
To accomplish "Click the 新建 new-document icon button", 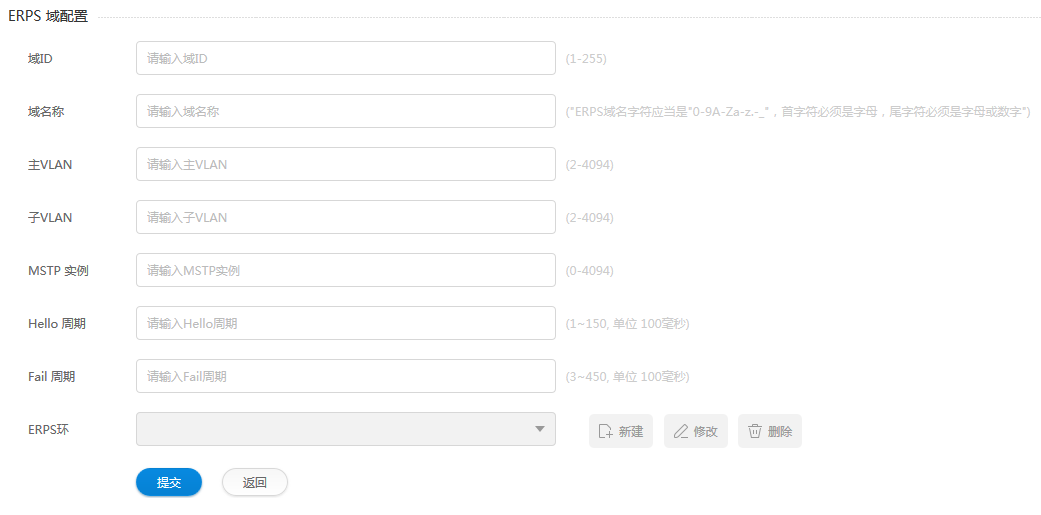I will 621,431.
